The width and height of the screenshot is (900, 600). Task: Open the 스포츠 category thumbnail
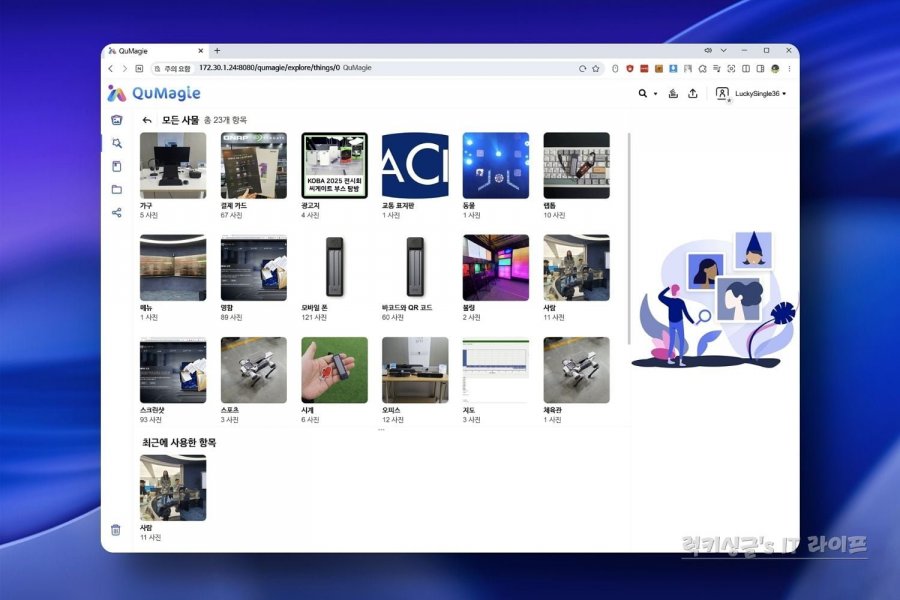point(254,370)
